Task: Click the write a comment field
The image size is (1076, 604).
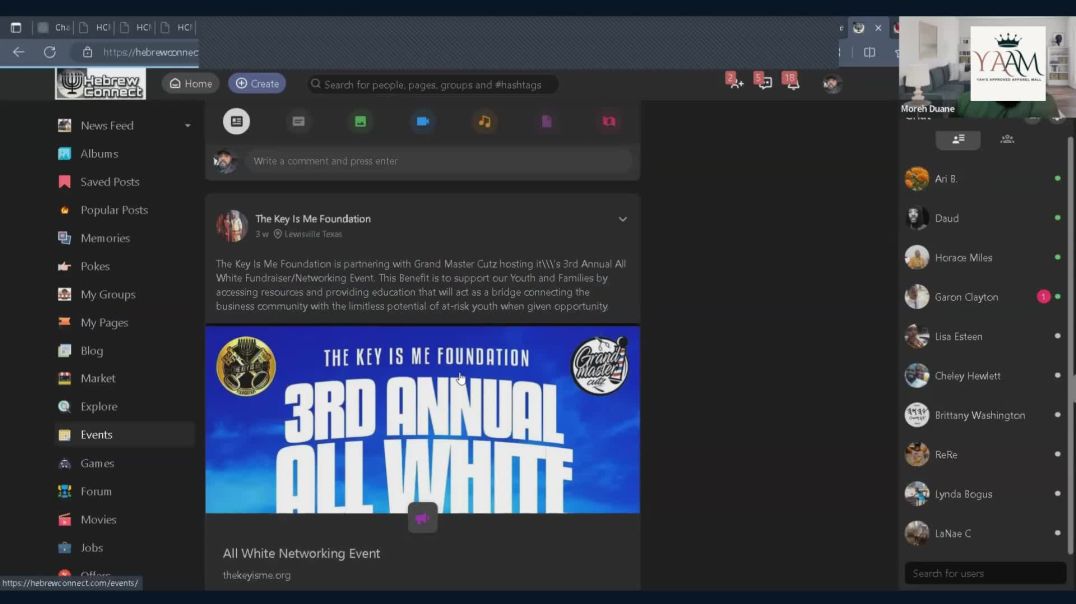Action: [439, 161]
